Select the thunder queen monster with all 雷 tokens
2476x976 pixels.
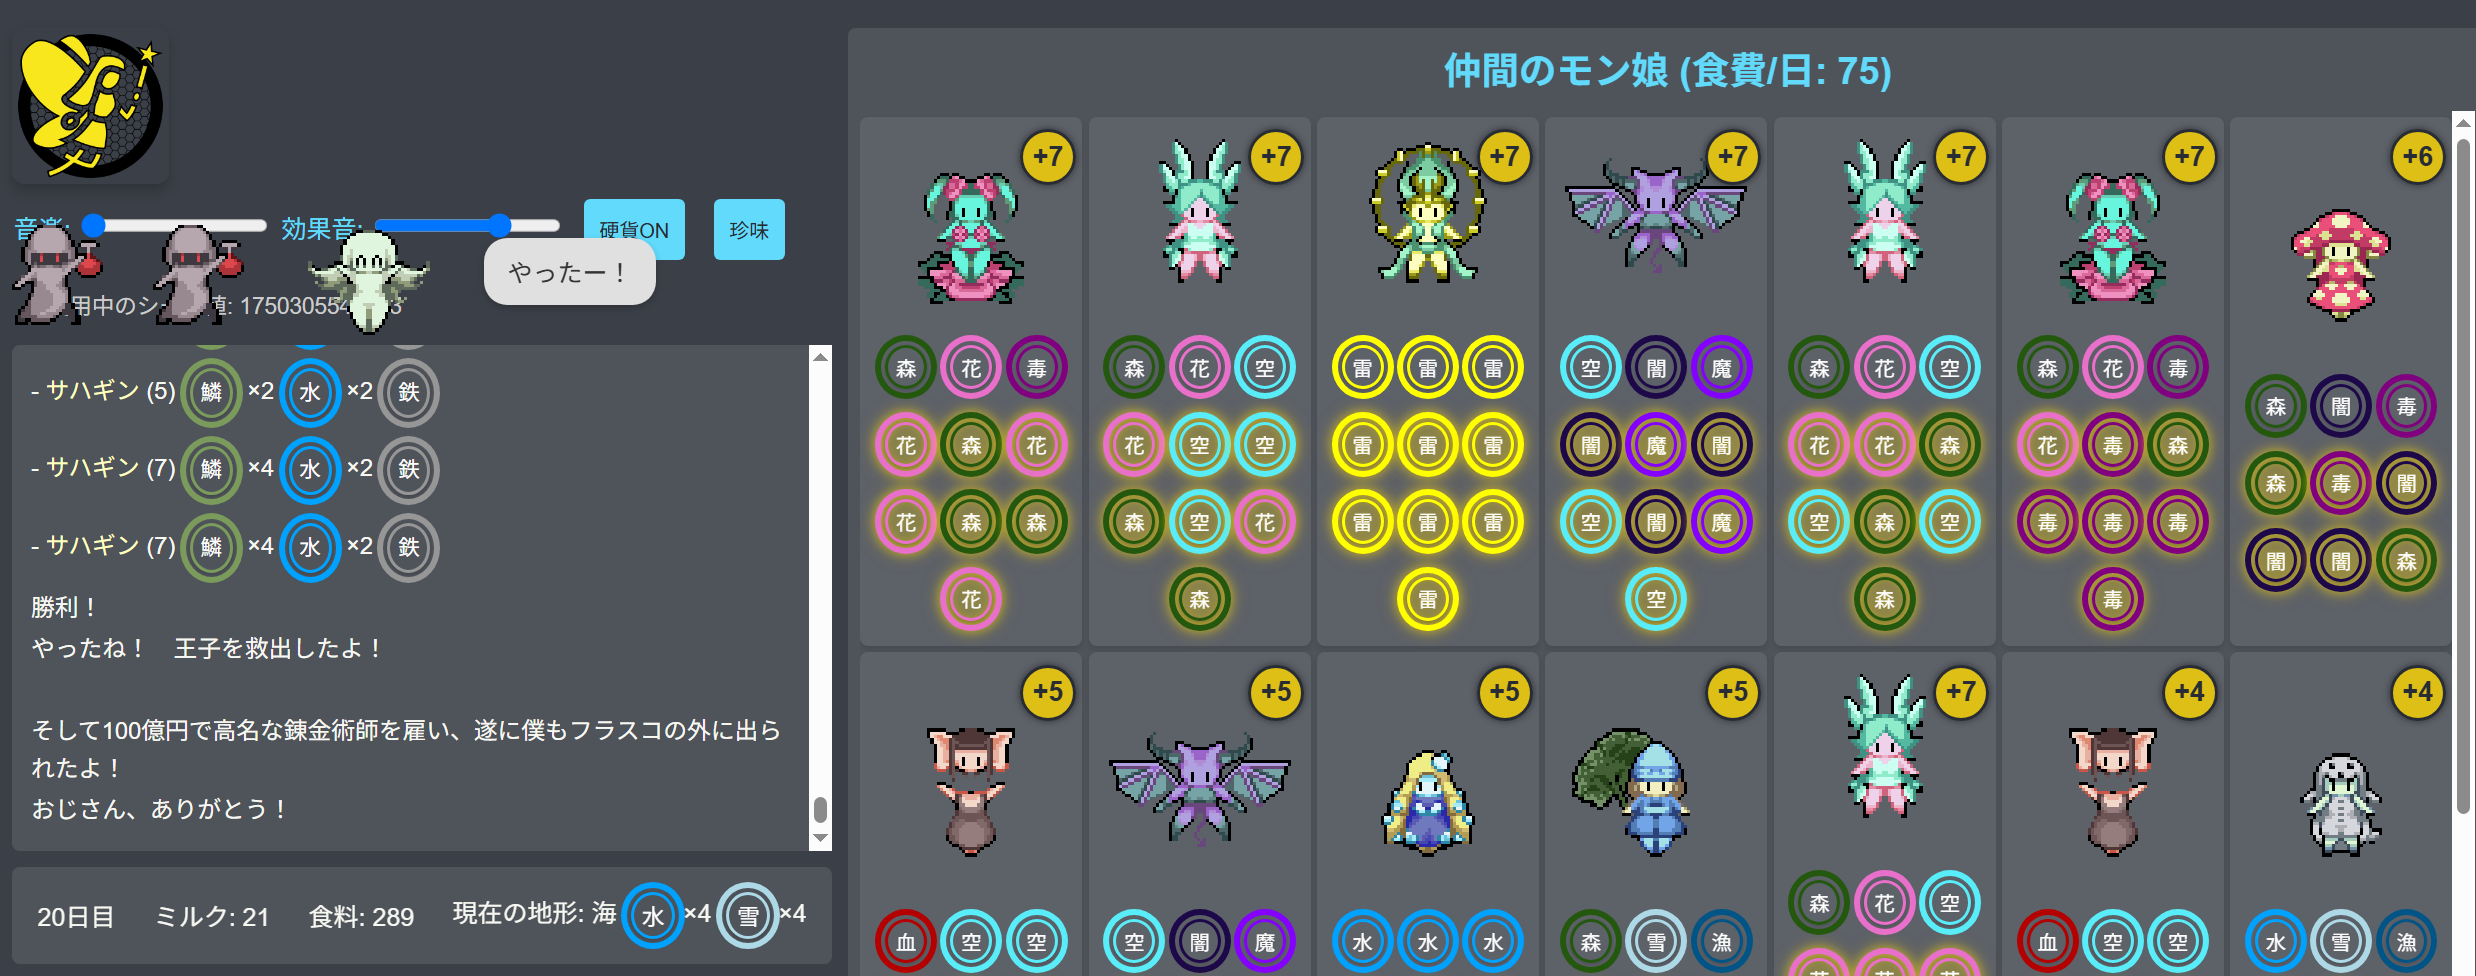tap(1427, 213)
